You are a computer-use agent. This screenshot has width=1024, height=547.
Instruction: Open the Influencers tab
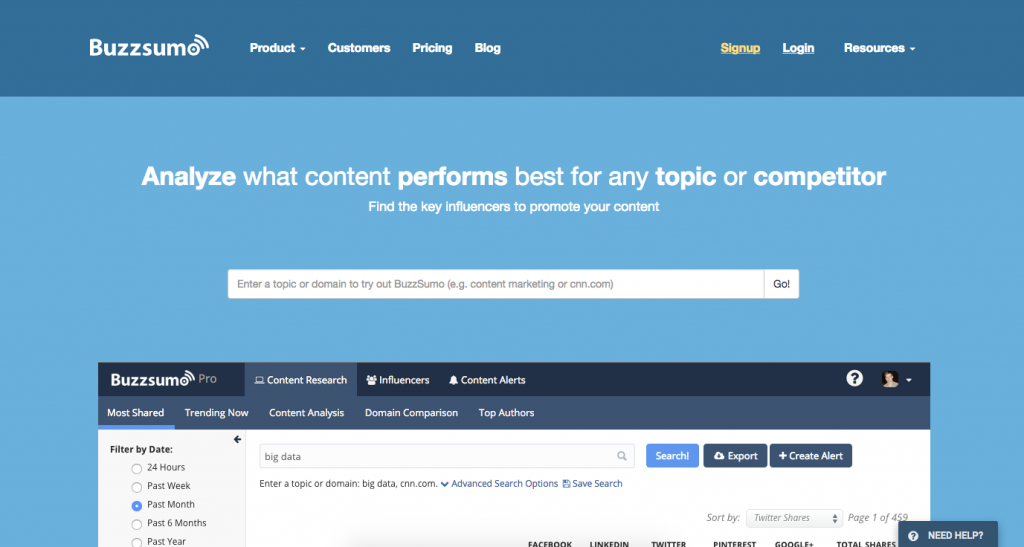pos(398,380)
